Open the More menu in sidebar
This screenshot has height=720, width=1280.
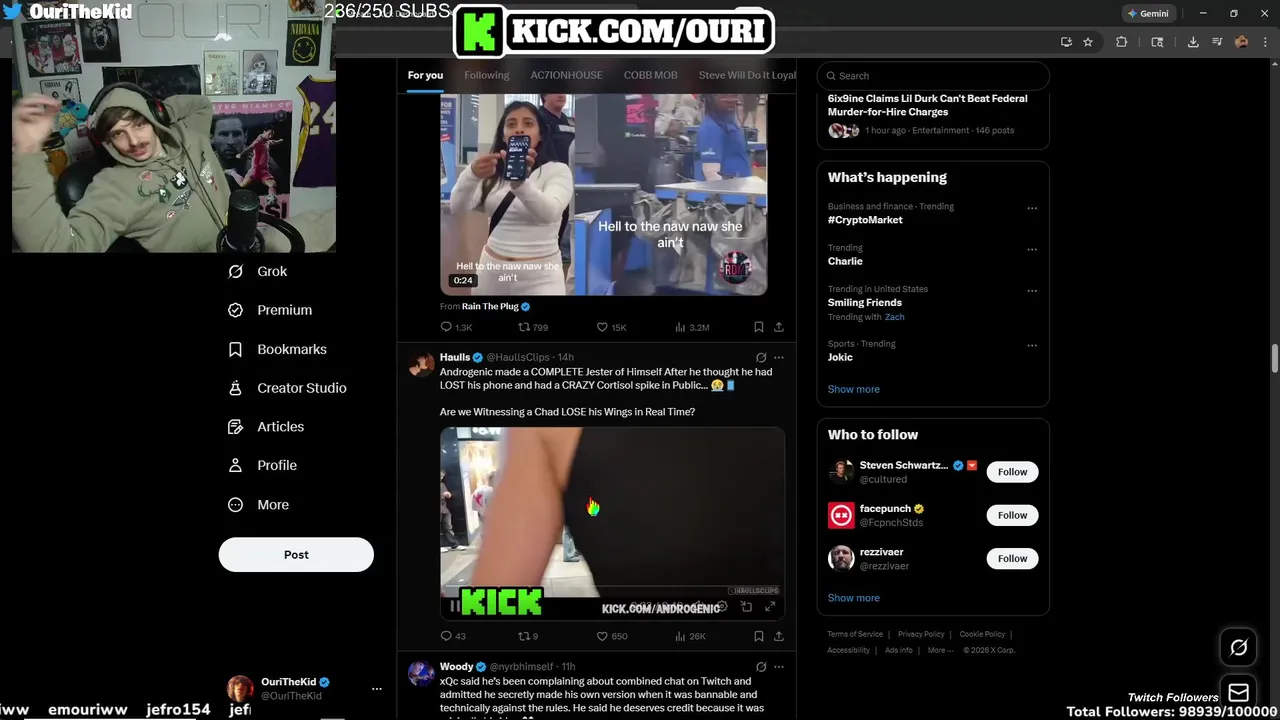[258, 505]
